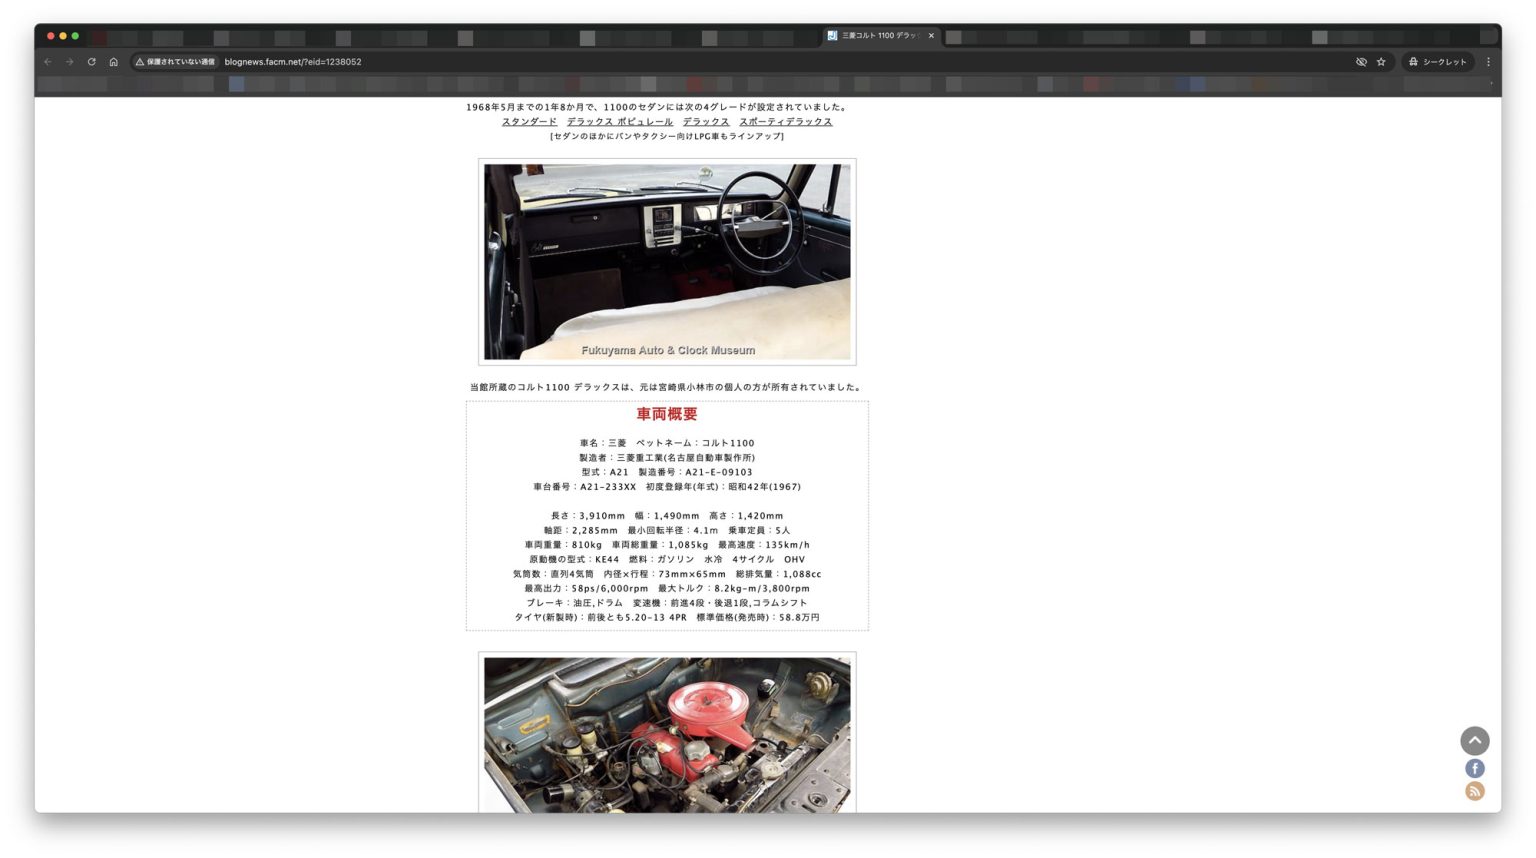Close the 三菱コルト 1100 tab

click(931, 36)
